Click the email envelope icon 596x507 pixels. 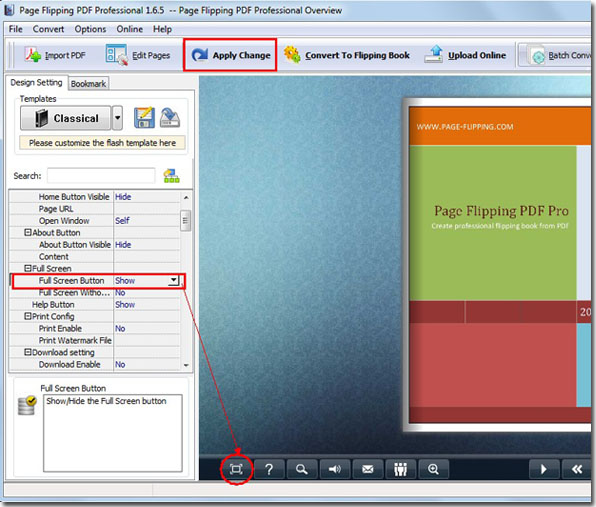pyautogui.click(x=368, y=469)
